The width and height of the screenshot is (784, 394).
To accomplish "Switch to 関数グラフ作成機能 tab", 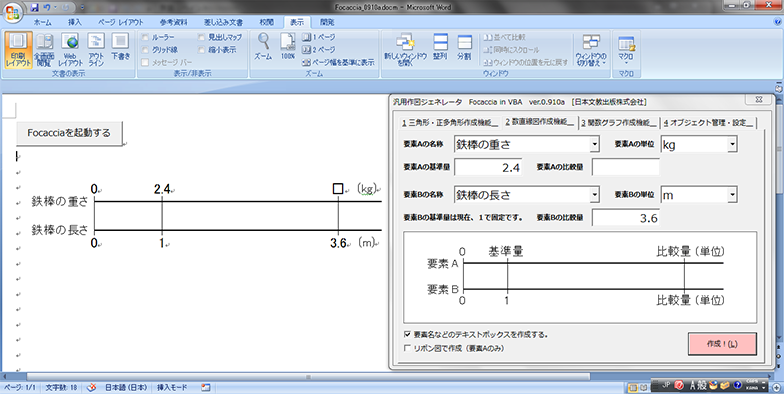I will (x=618, y=122).
